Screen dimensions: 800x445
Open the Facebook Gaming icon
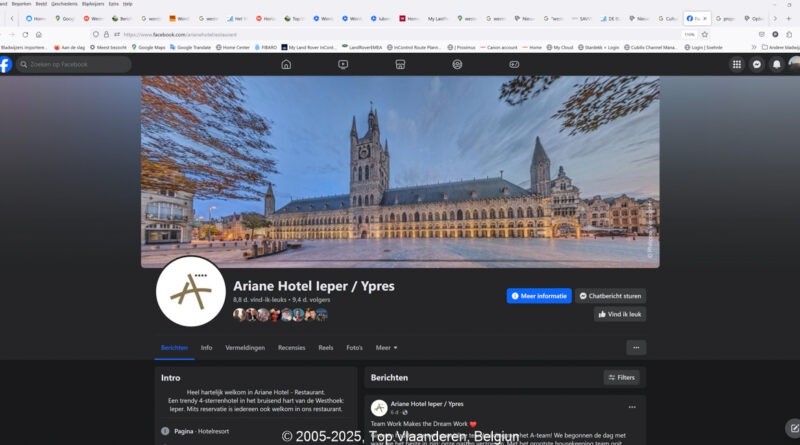(x=514, y=64)
